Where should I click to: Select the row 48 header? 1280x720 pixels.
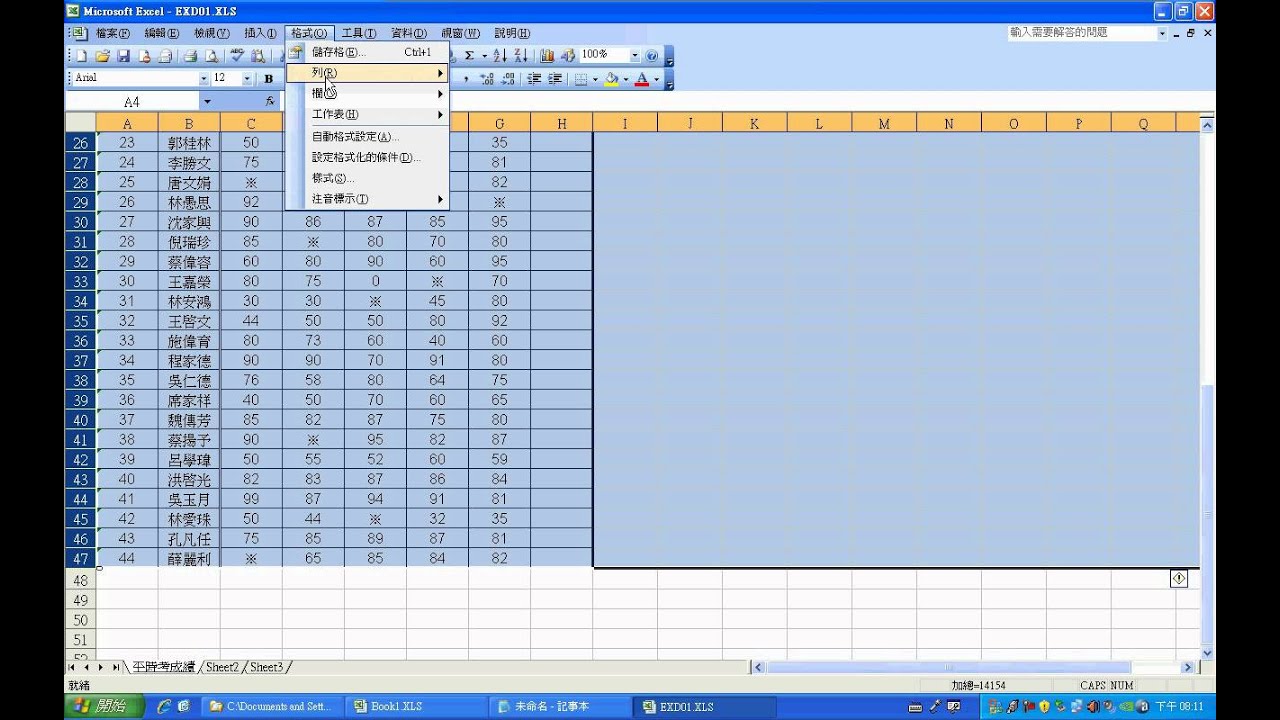pos(80,580)
